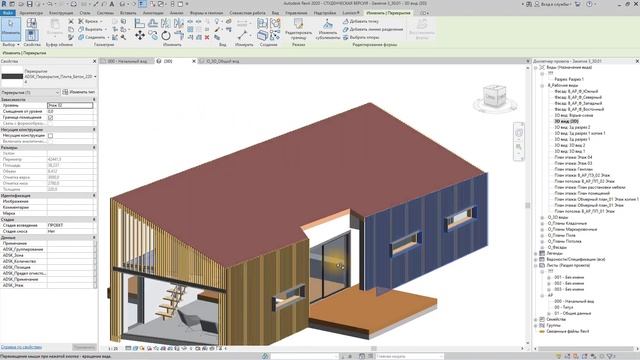The image size is (640, 360).
Task: Click the Rotate tool circular arrow icon
Action: point(166,36)
